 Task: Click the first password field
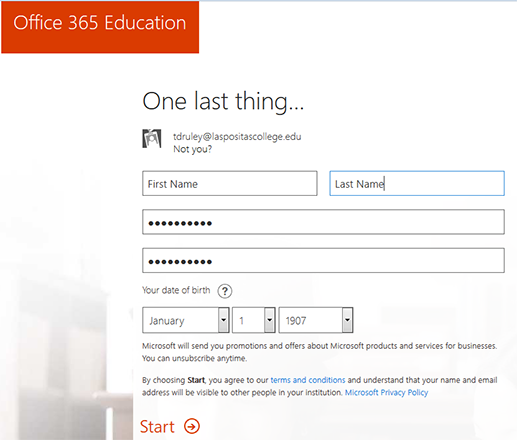click(x=323, y=222)
